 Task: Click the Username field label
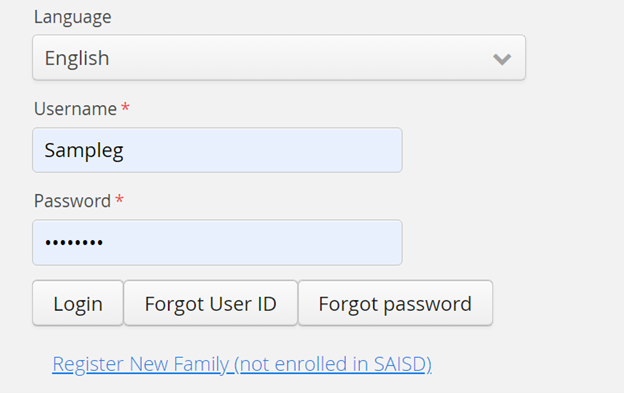(75, 109)
